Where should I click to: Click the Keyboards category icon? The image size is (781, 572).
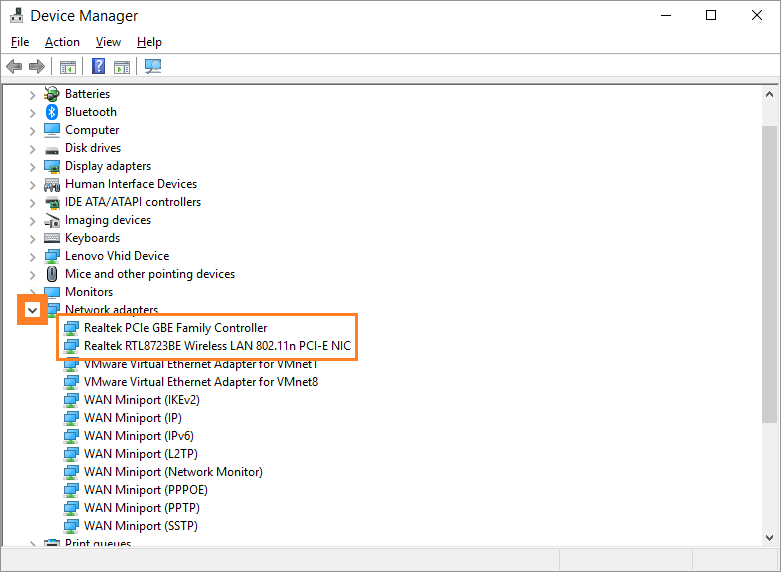tap(52, 238)
